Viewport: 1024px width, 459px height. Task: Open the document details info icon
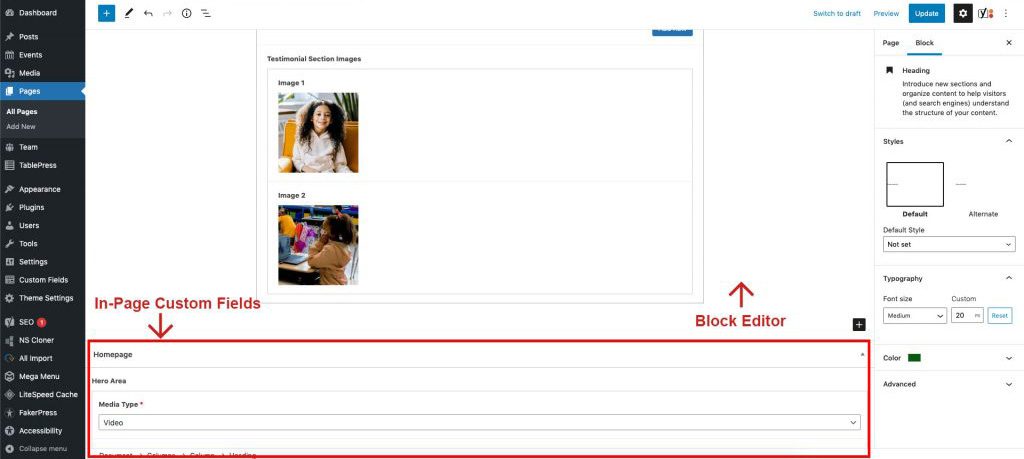(186, 13)
